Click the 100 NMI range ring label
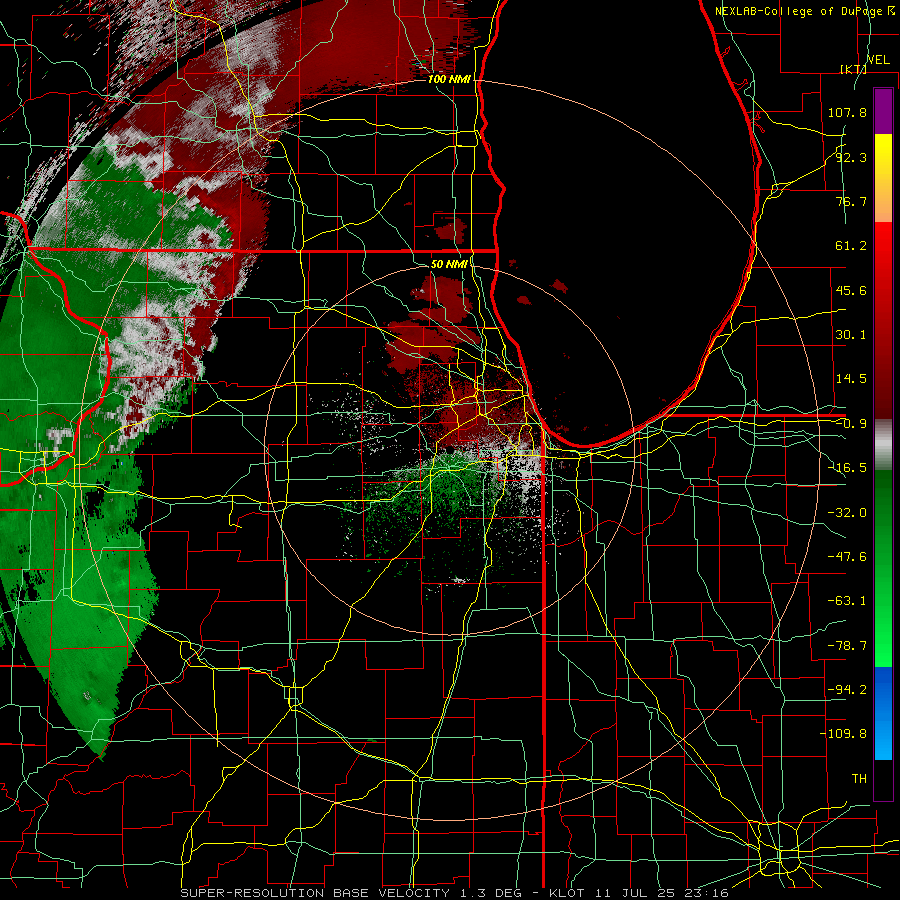The image size is (900, 900). (x=449, y=79)
